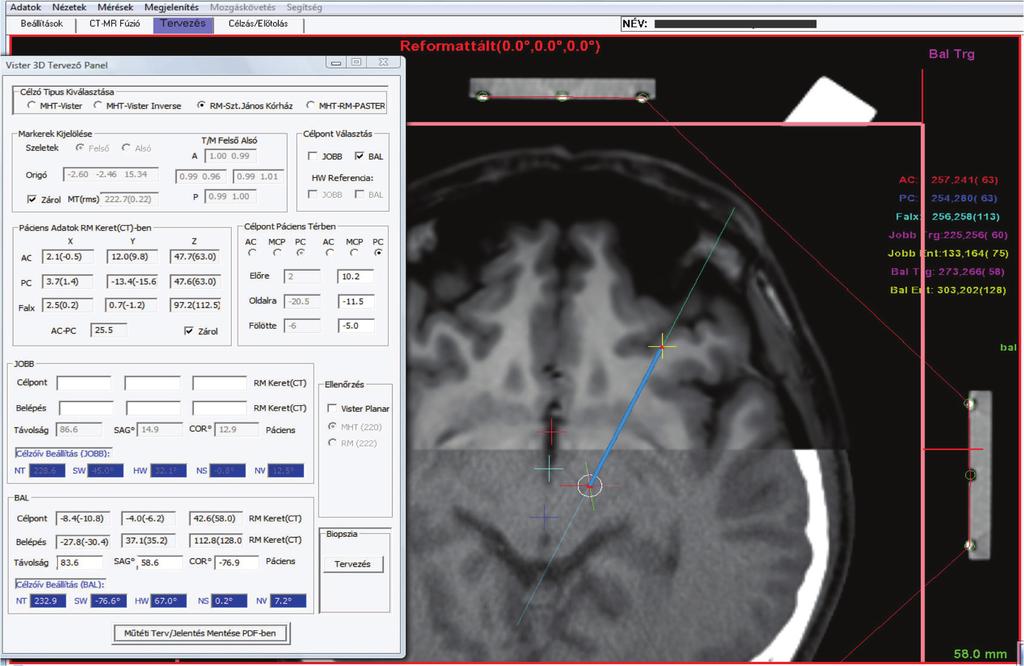Click AC coordinates label 257,241(63)
The width and height of the screenshot is (1024, 666).
tap(948, 180)
